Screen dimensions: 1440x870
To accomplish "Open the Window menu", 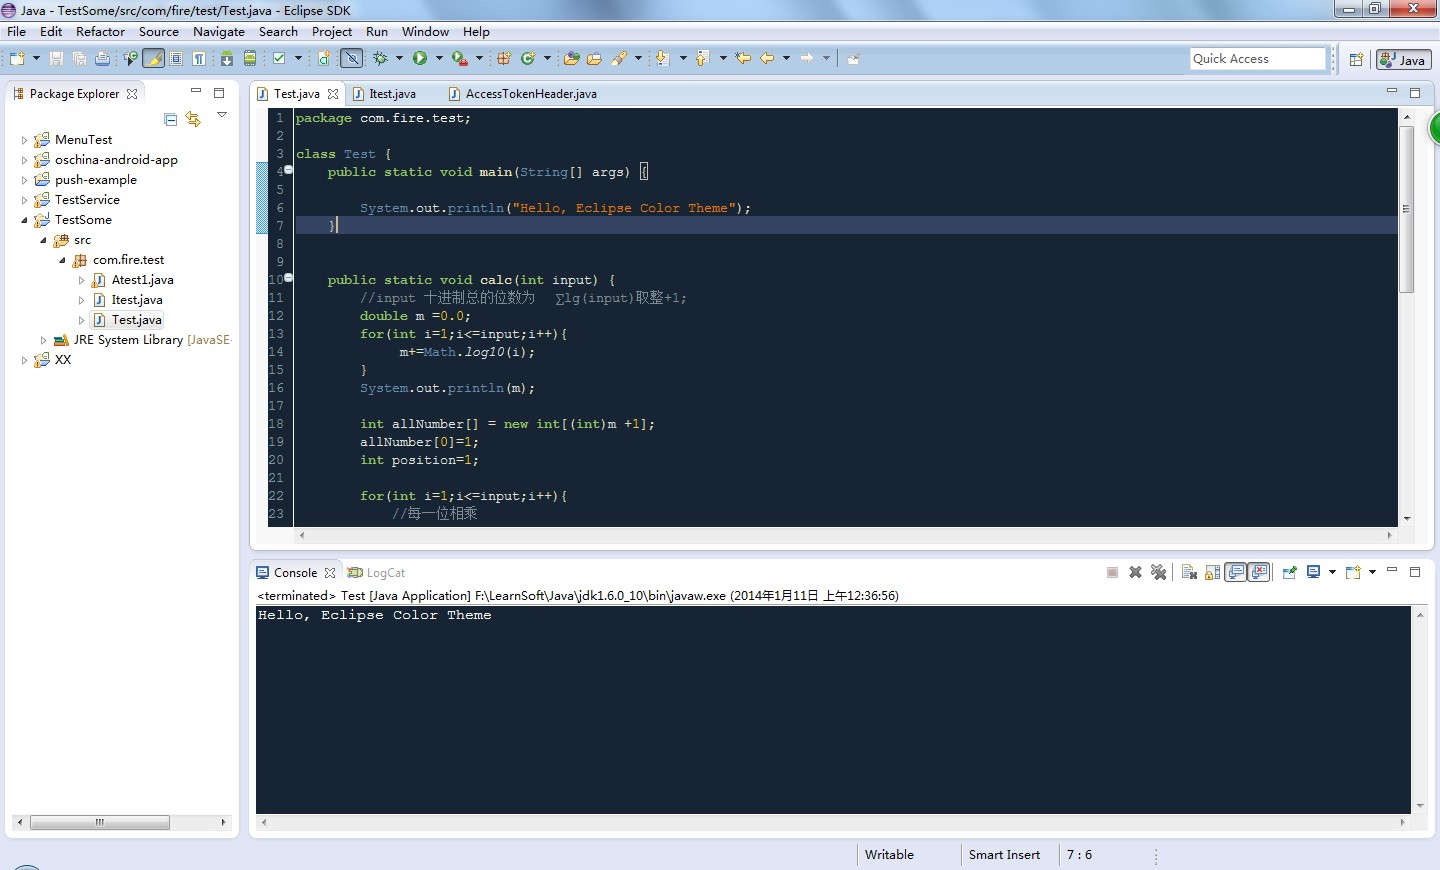I will [425, 31].
